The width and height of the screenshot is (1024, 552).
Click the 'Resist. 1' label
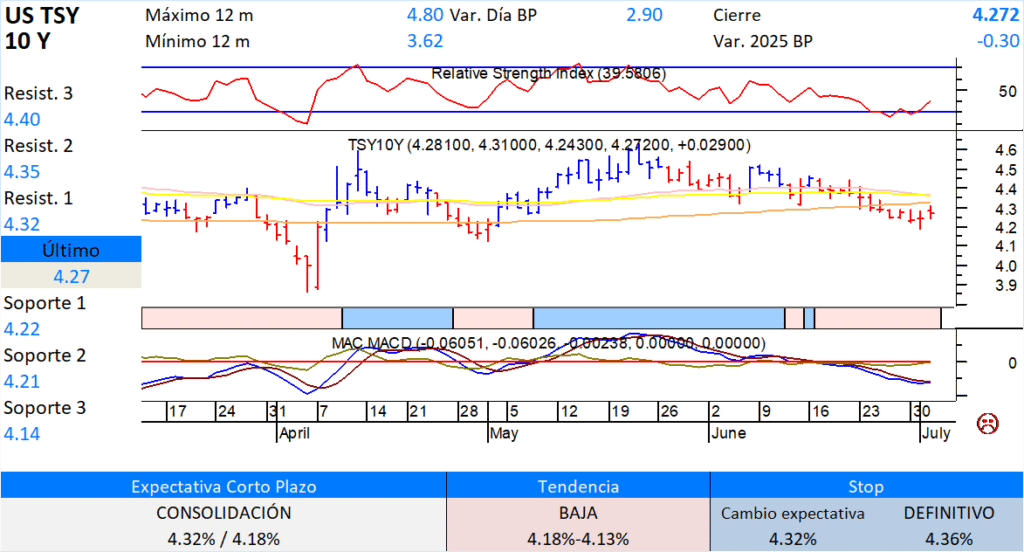point(39,198)
